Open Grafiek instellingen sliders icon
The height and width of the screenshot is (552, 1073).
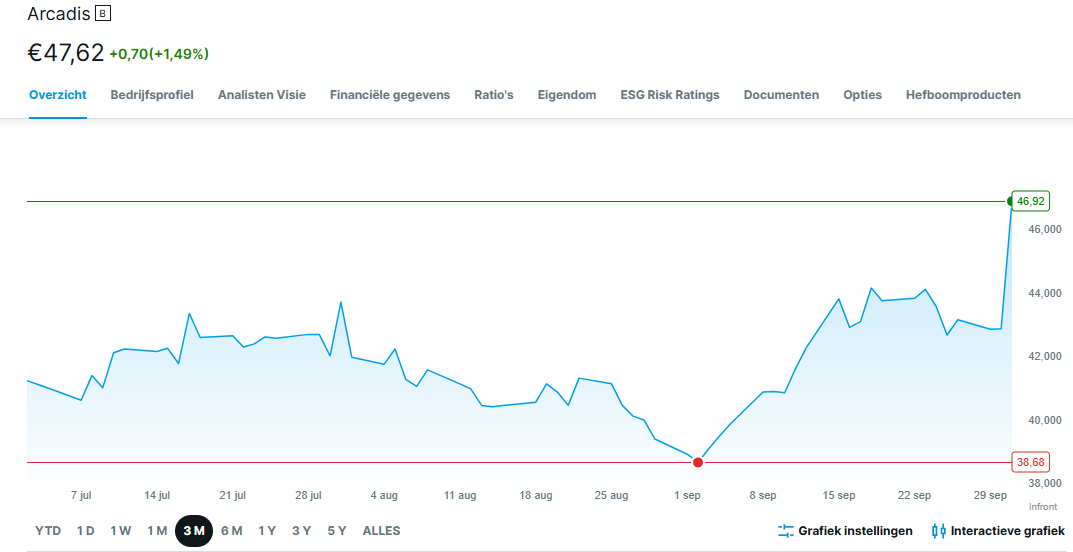(x=785, y=531)
